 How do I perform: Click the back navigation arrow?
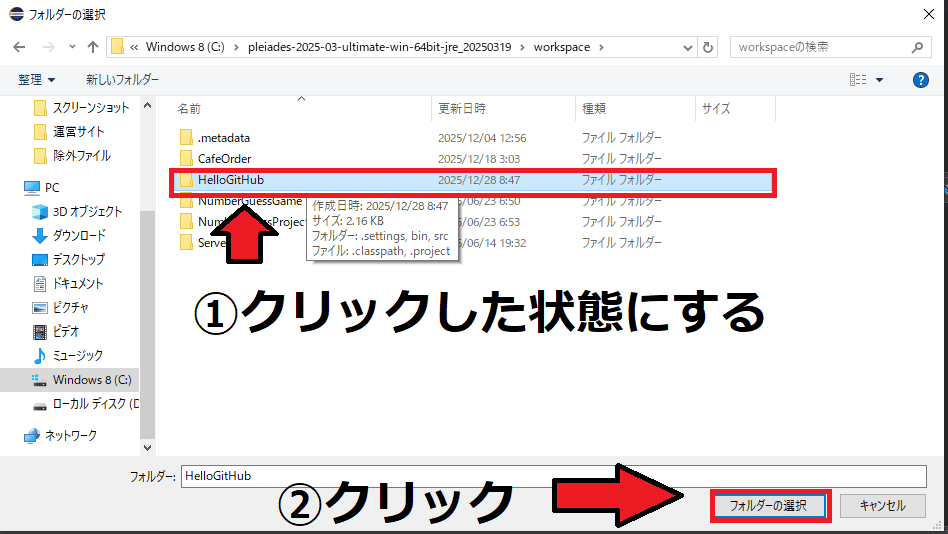point(19,47)
